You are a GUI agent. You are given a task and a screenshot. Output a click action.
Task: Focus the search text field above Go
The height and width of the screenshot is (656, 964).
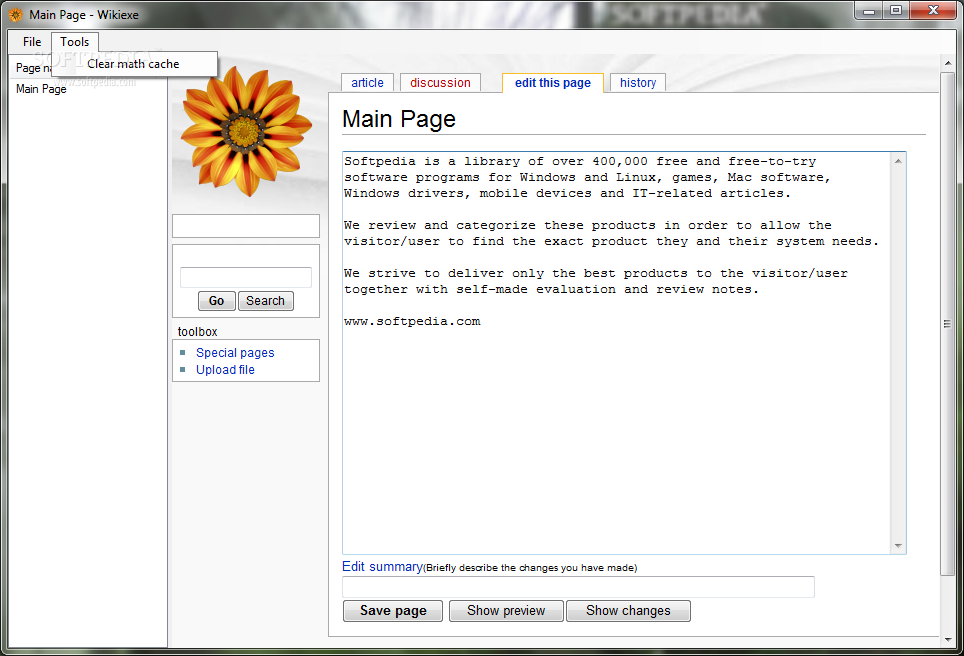coord(246,277)
